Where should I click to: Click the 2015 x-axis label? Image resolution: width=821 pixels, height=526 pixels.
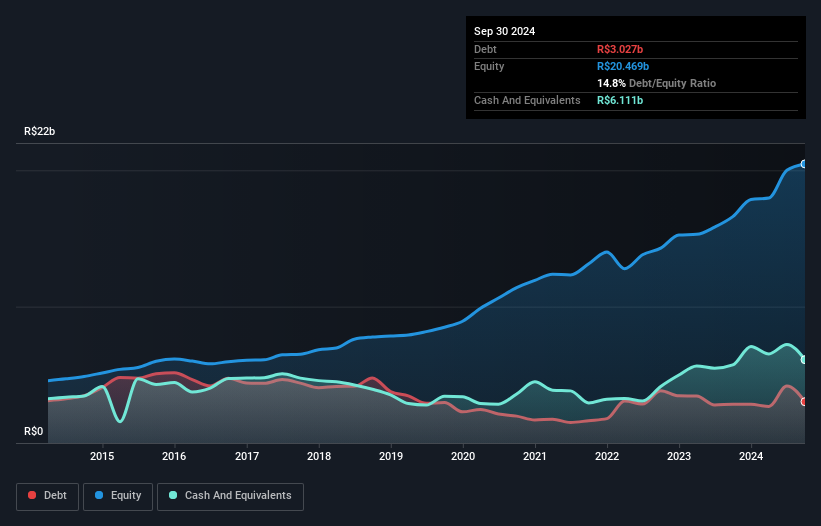[x=102, y=456]
